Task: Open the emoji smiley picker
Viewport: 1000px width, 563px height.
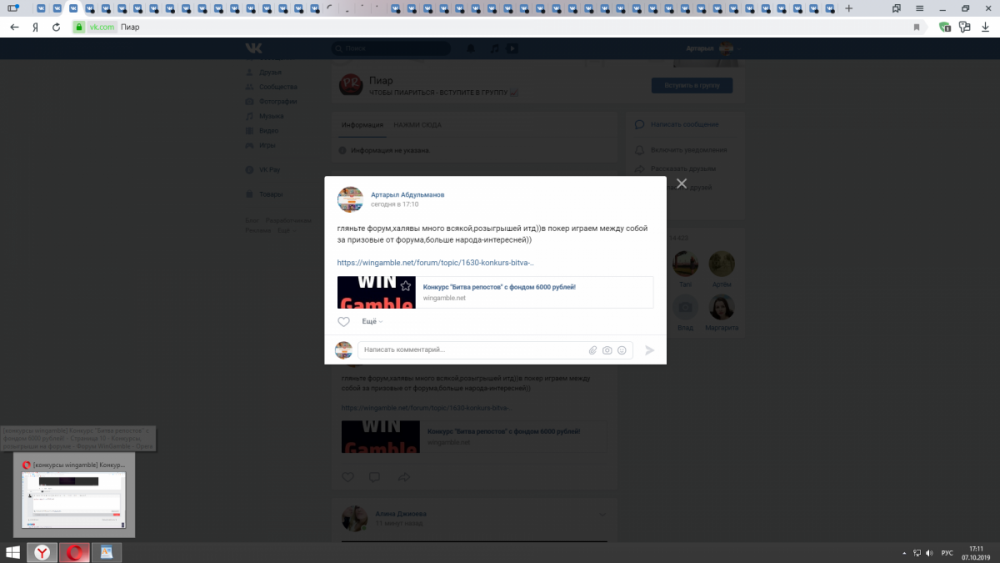Action: pos(622,350)
